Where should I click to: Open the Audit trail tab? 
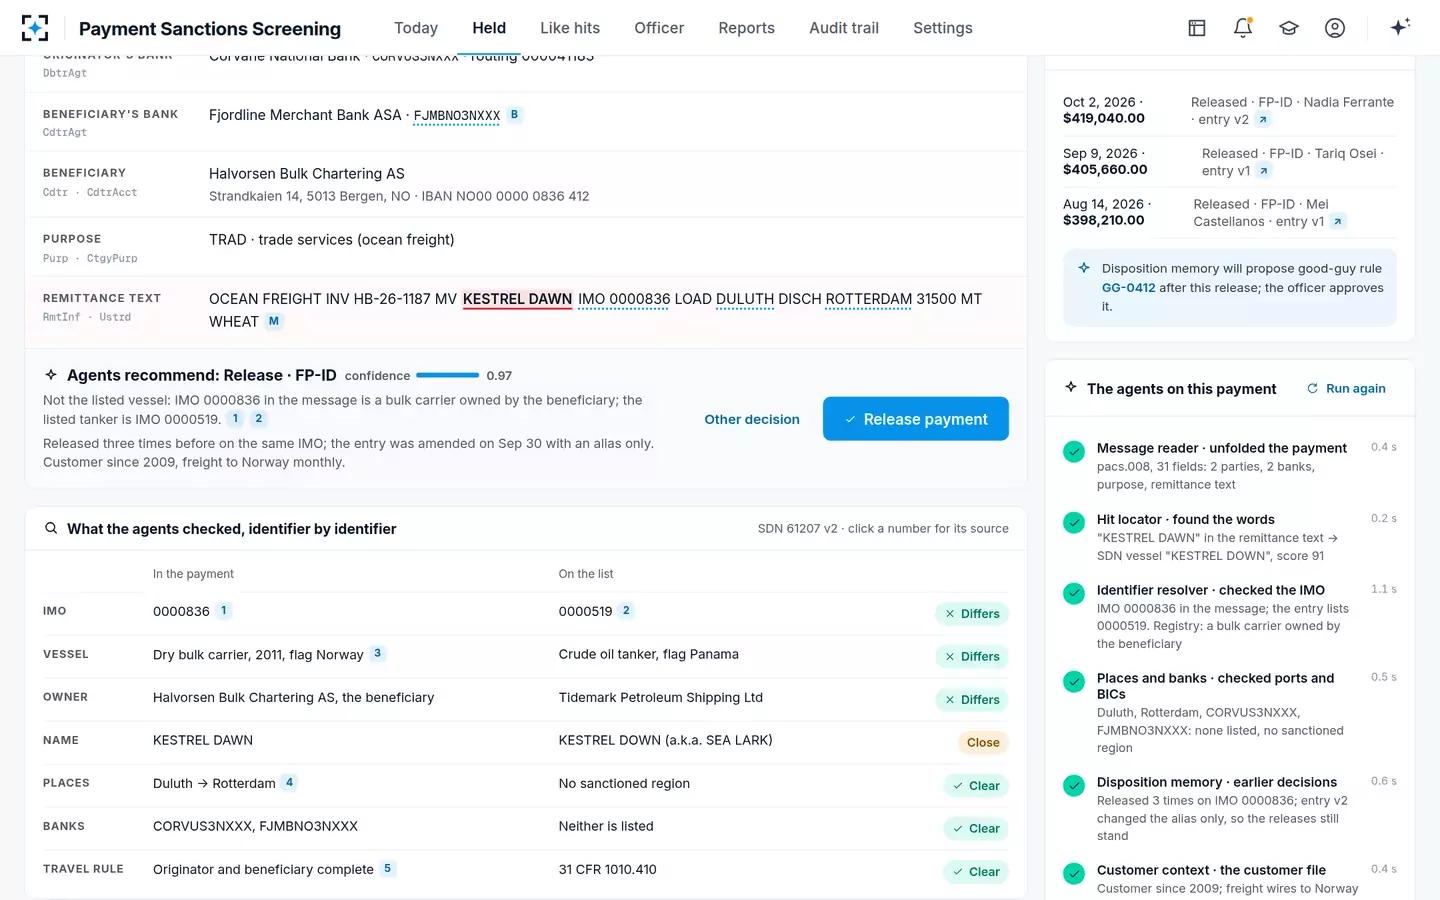(844, 28)
